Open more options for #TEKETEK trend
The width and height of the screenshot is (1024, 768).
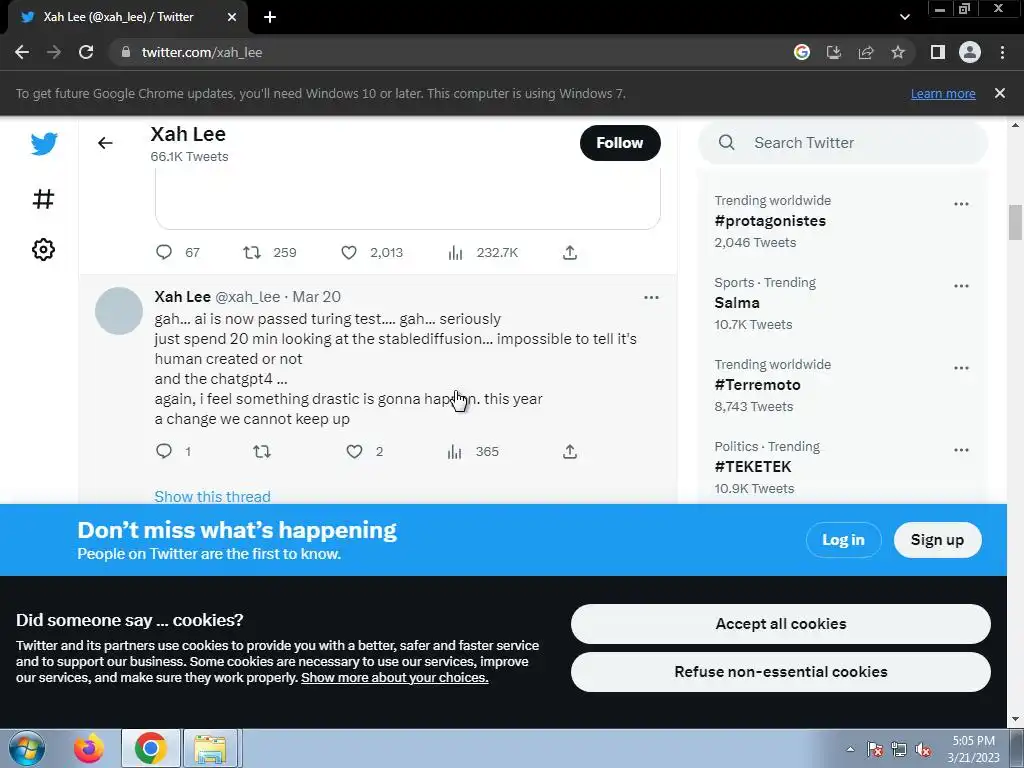(x=961, y=450)
